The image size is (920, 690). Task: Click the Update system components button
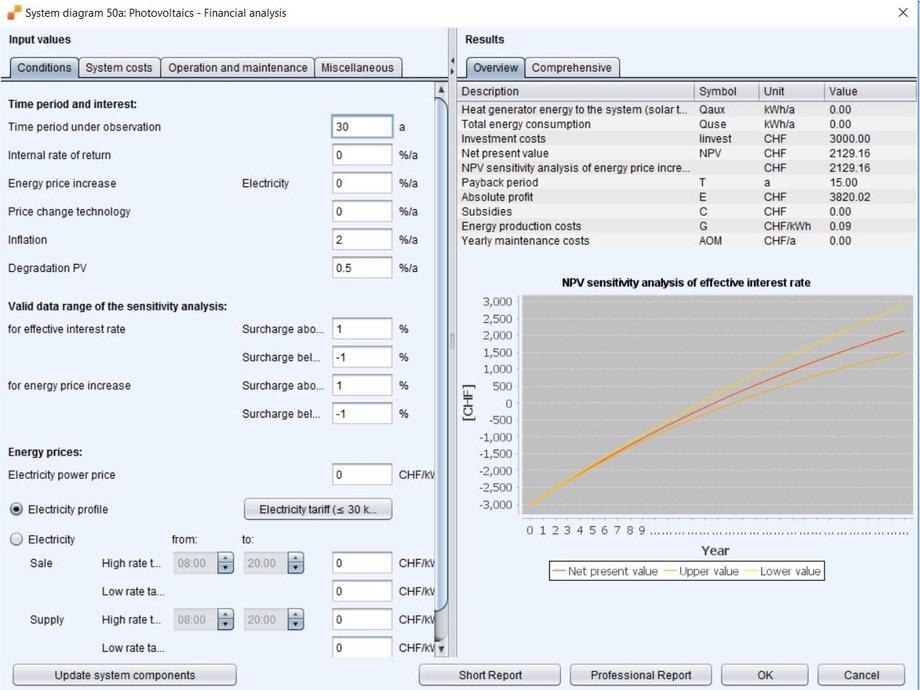[125, 675]
